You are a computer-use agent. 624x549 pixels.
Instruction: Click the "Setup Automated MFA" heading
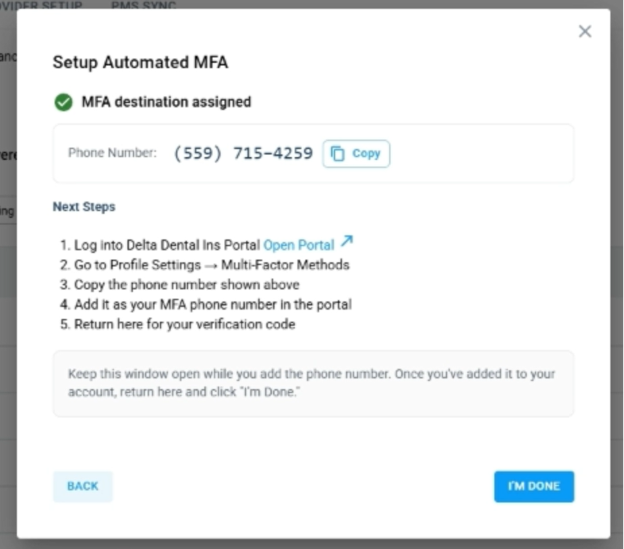(x=140, y=62)
